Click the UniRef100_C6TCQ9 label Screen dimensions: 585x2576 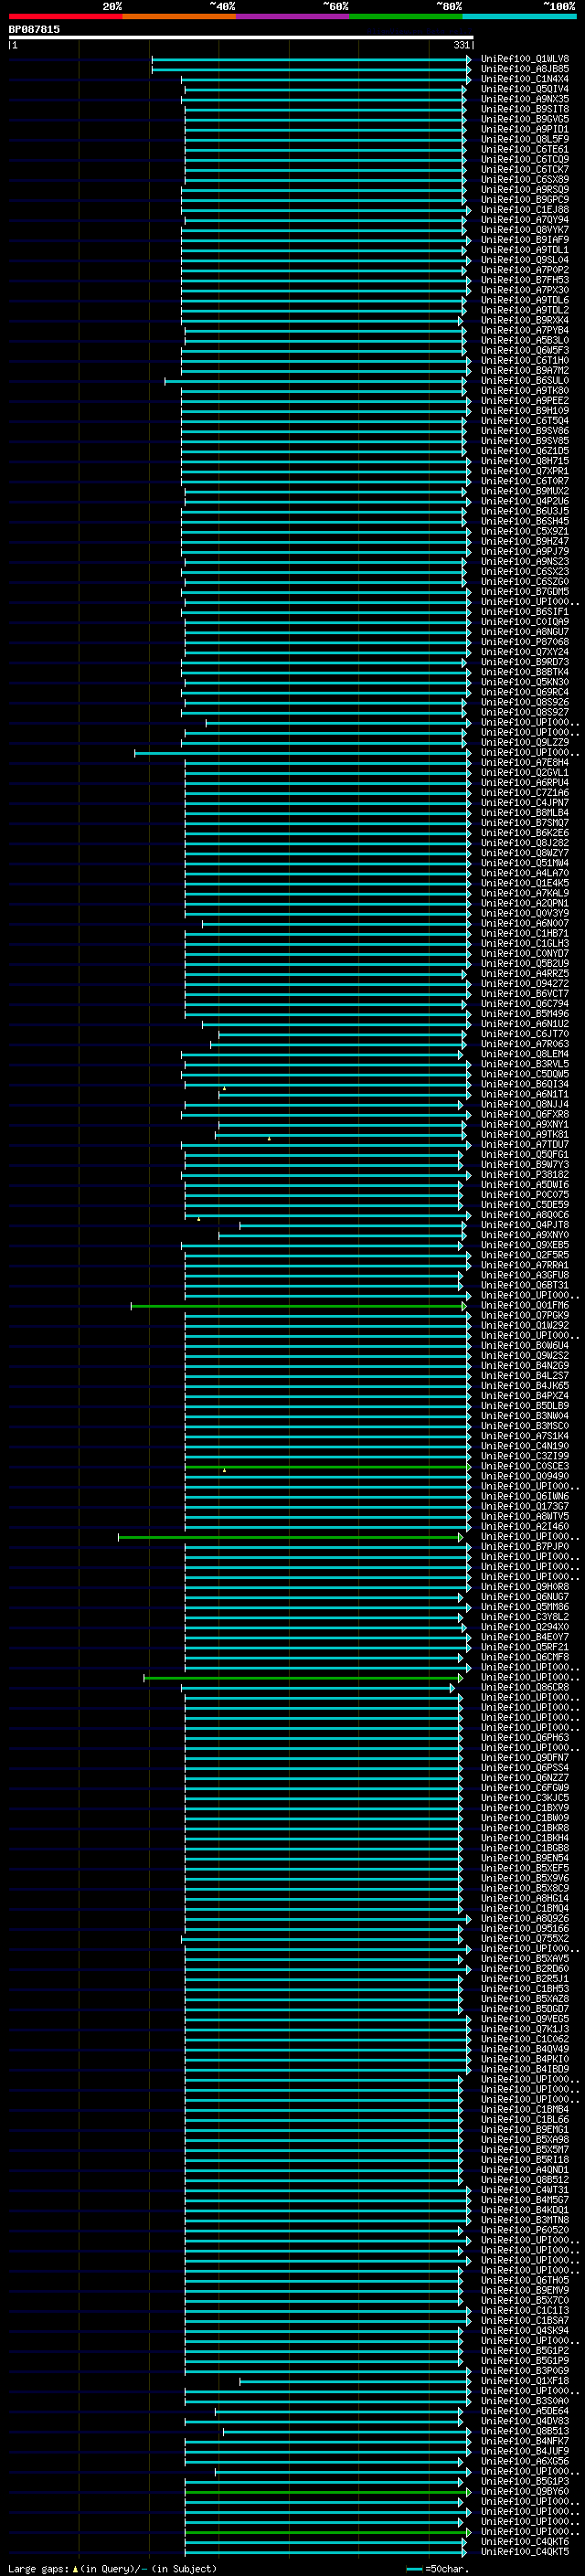[x=524, y=159]
